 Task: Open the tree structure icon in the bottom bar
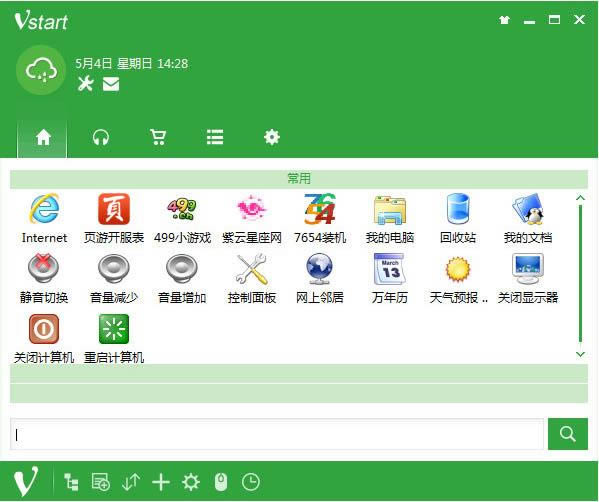[71, 482]
